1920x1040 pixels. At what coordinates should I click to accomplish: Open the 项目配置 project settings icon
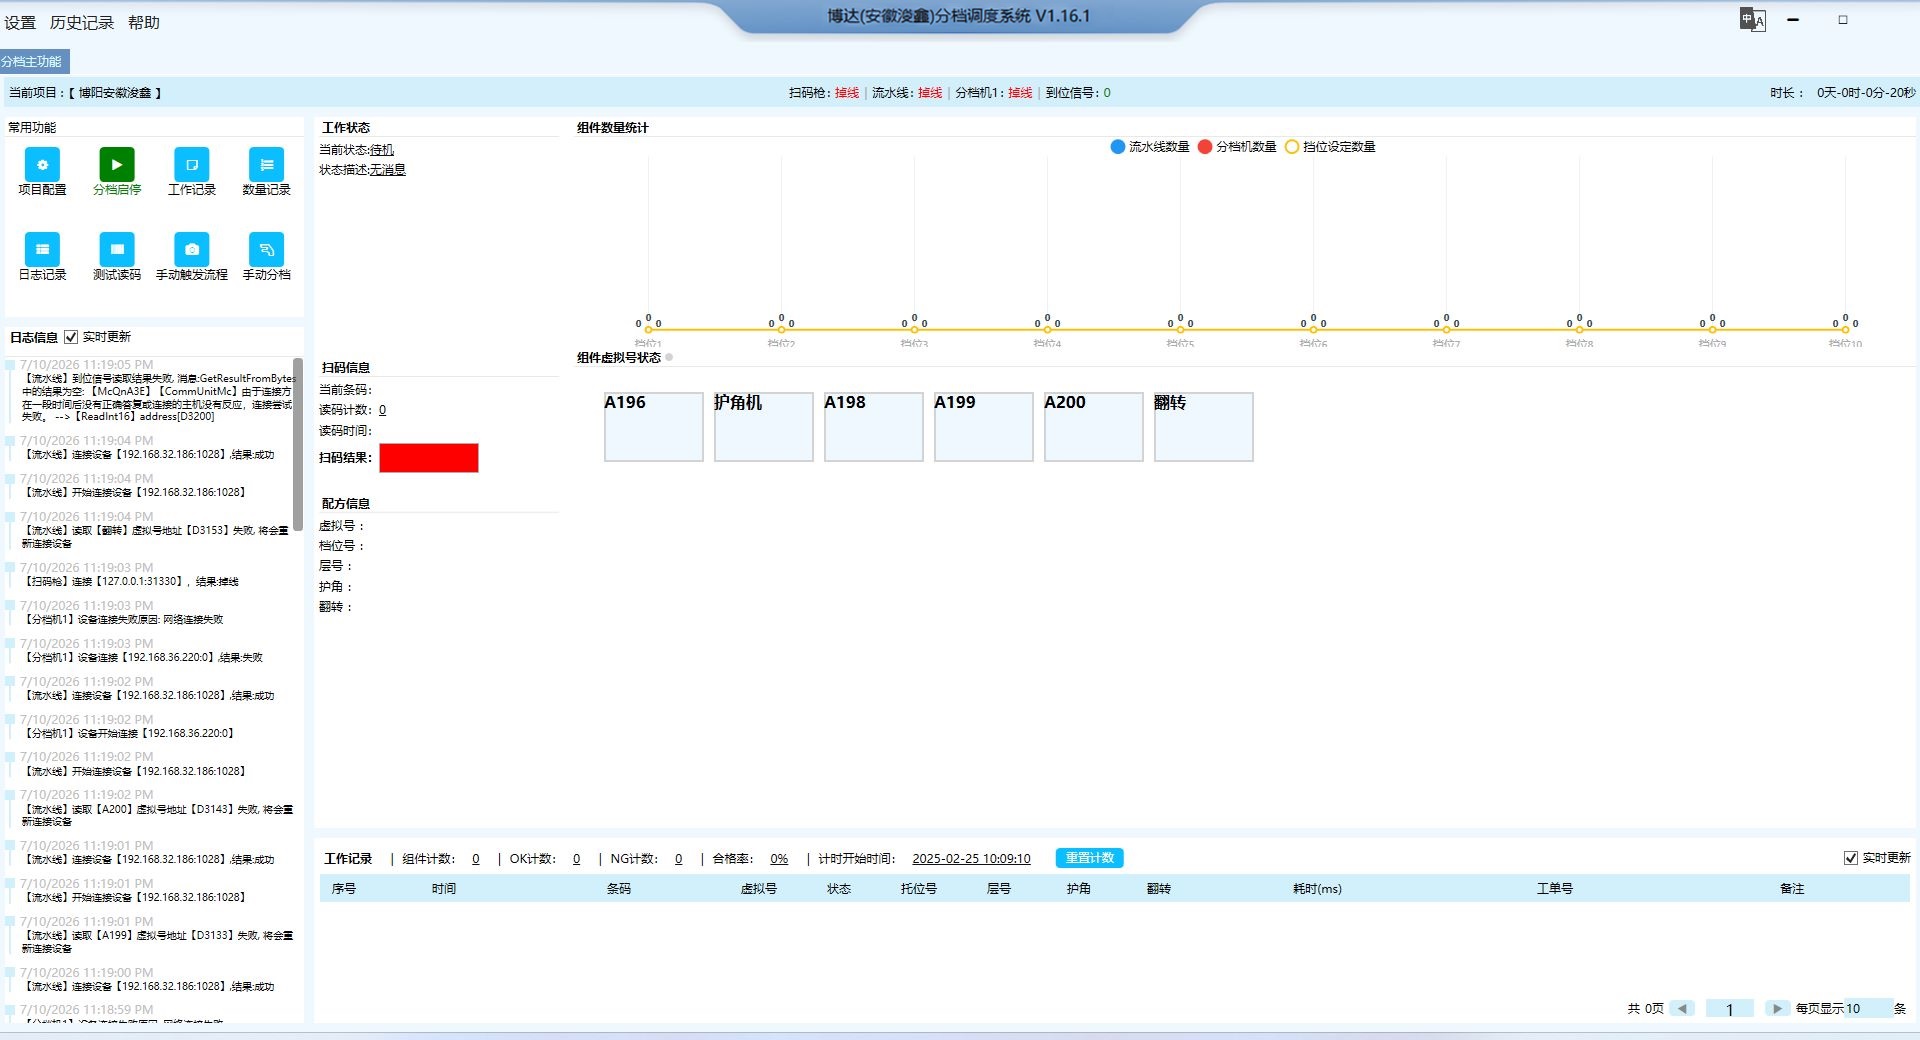[x=42, y=165]
